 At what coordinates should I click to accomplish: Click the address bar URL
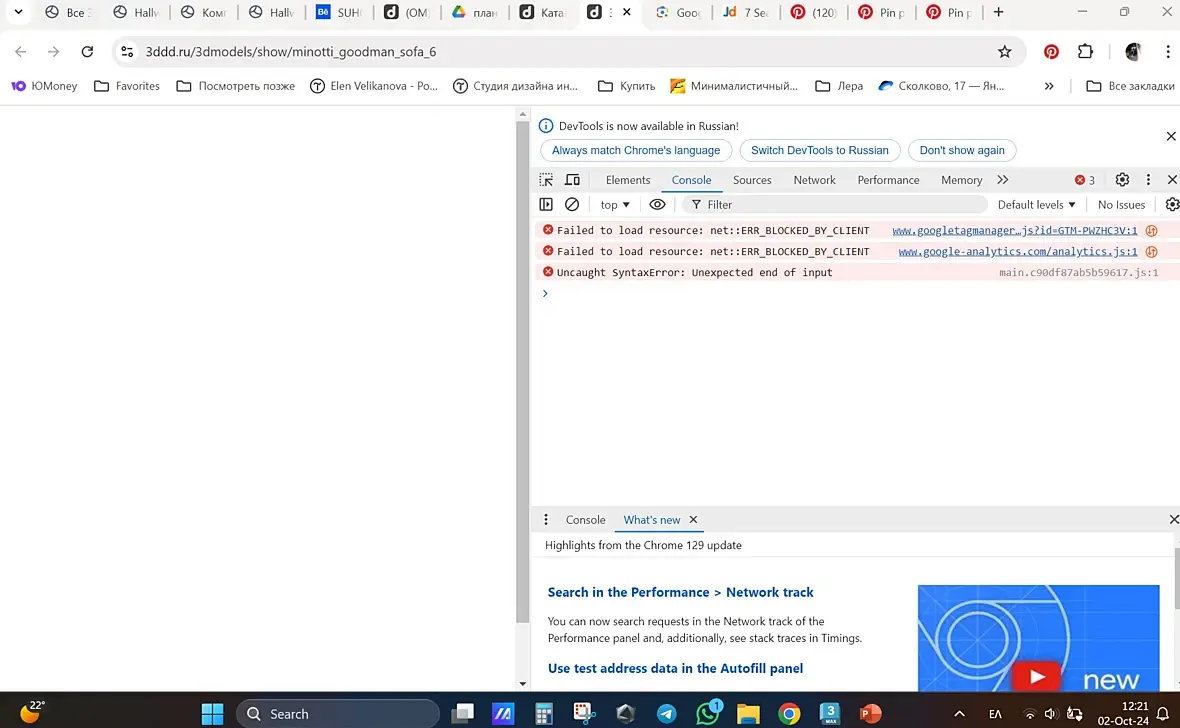click(290, 52)
